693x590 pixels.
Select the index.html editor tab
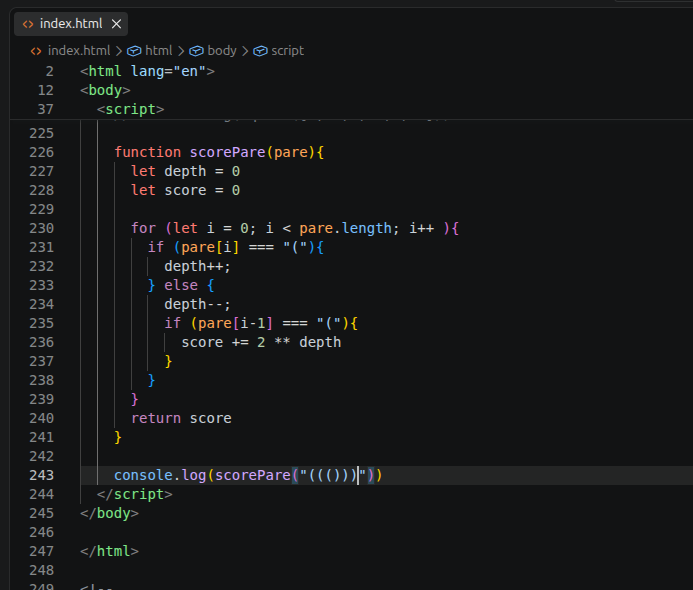pyautogui.click(x=71, y=24)
